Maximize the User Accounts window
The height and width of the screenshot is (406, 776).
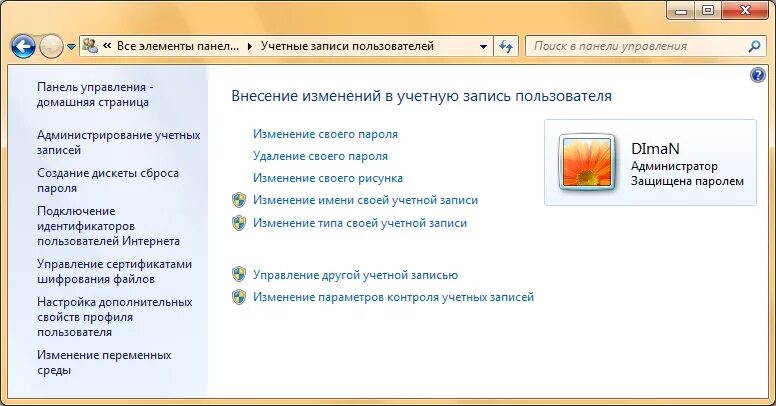tap(708, 9)
